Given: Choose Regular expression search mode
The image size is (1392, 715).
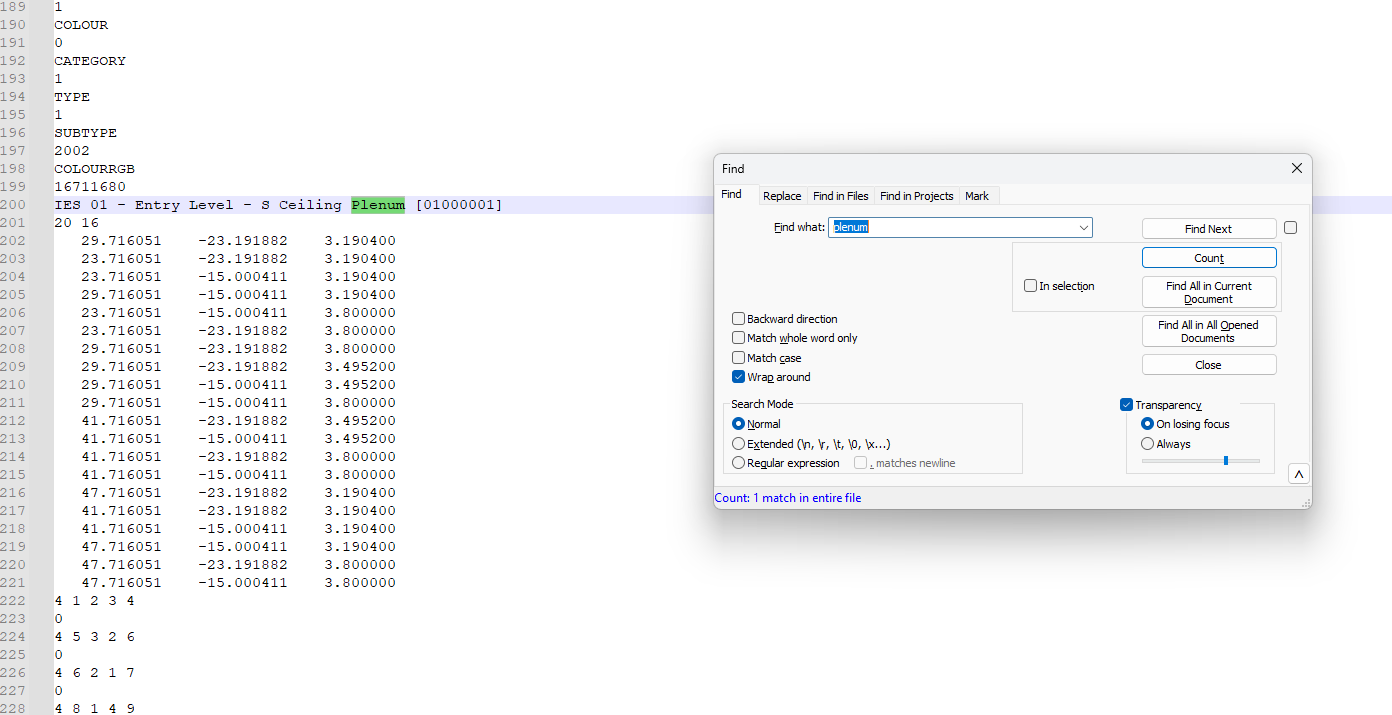Looking at the screenshot, I should tap(739, 463).
